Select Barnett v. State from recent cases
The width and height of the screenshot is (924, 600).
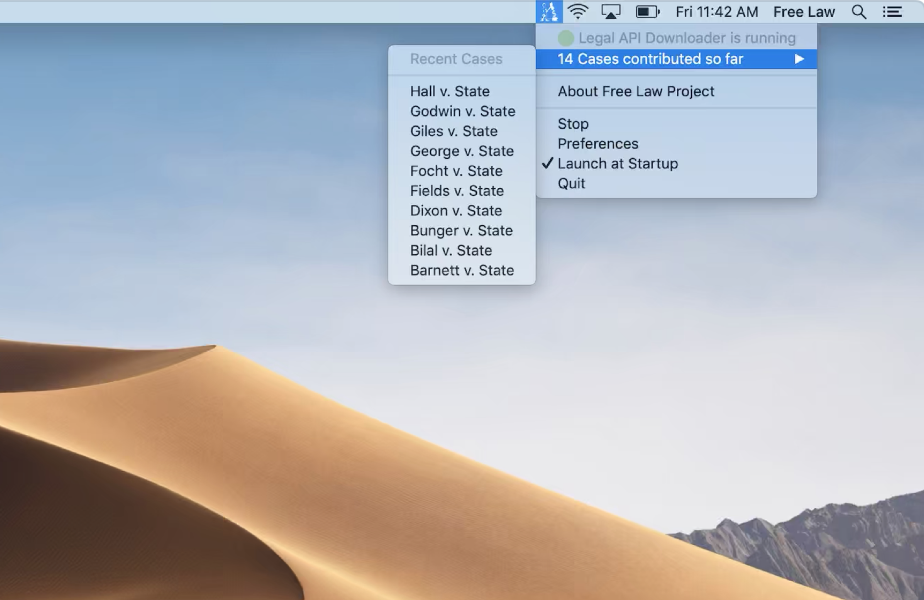pyautogui.click(x=462, y=271)
